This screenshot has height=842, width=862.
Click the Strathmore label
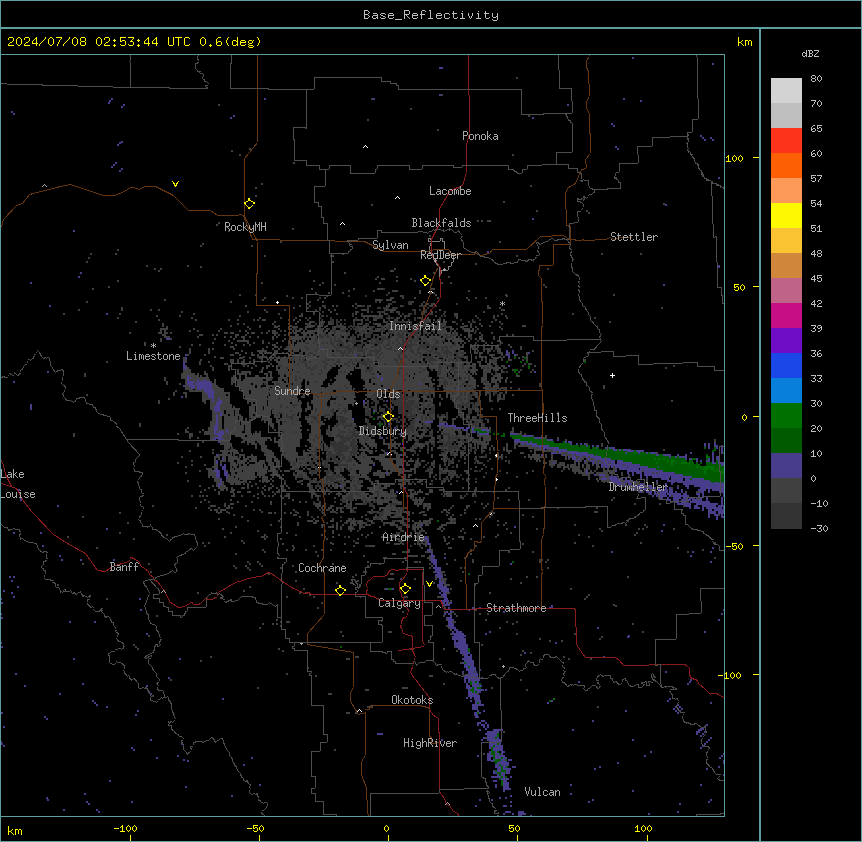click(x=516, y=608)
